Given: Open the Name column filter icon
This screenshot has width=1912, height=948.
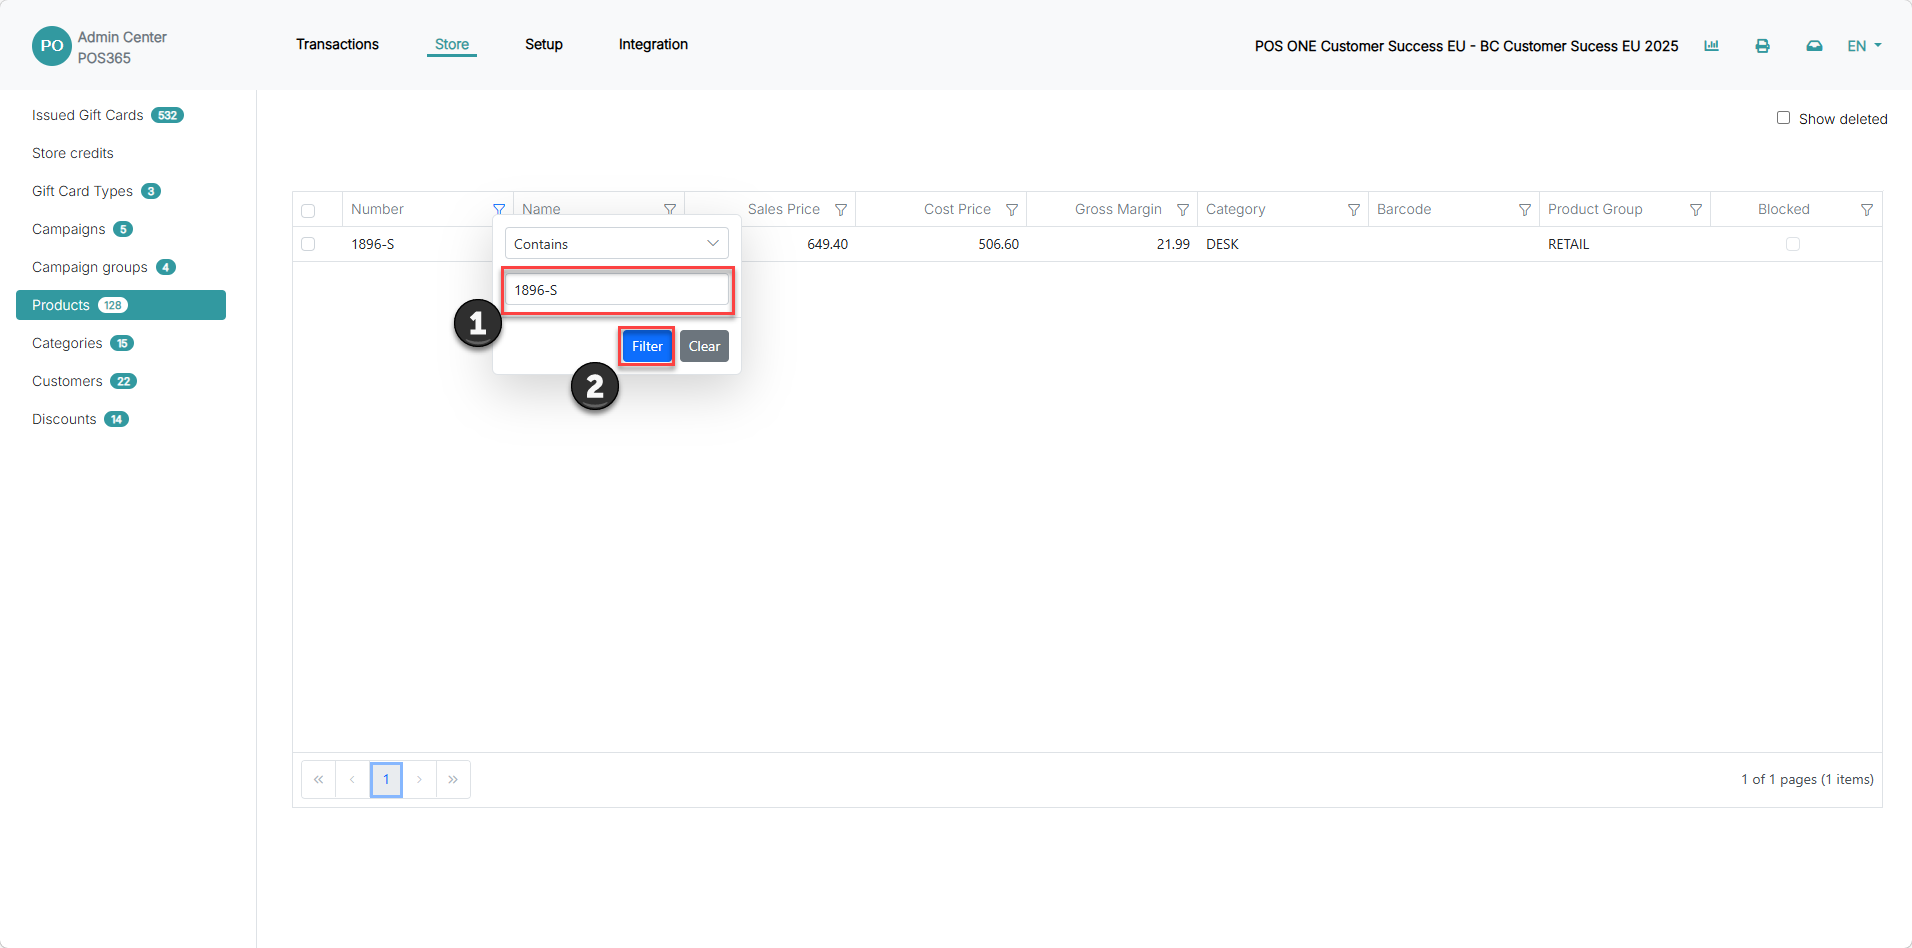Looking at the screenshot, I should (670, 209).
